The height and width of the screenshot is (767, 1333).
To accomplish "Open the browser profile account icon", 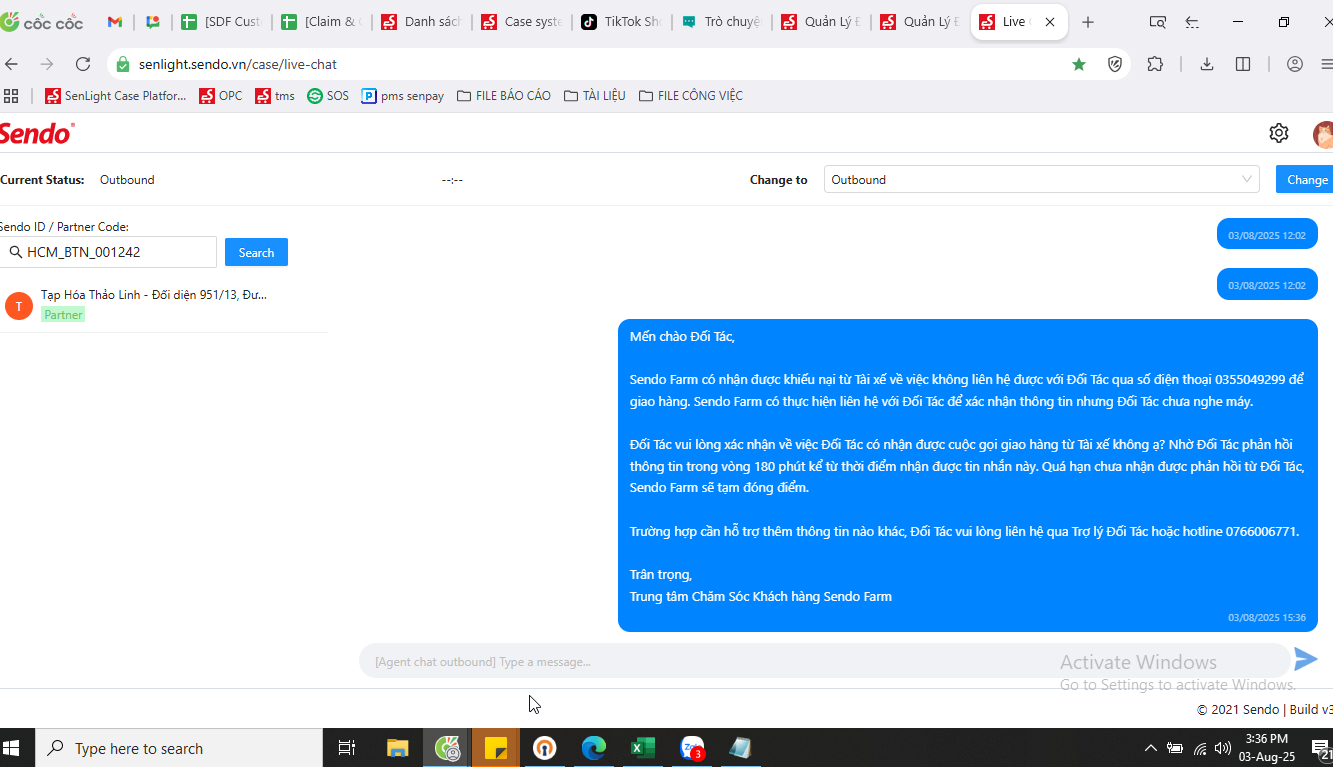I will tap(1295, 64).
